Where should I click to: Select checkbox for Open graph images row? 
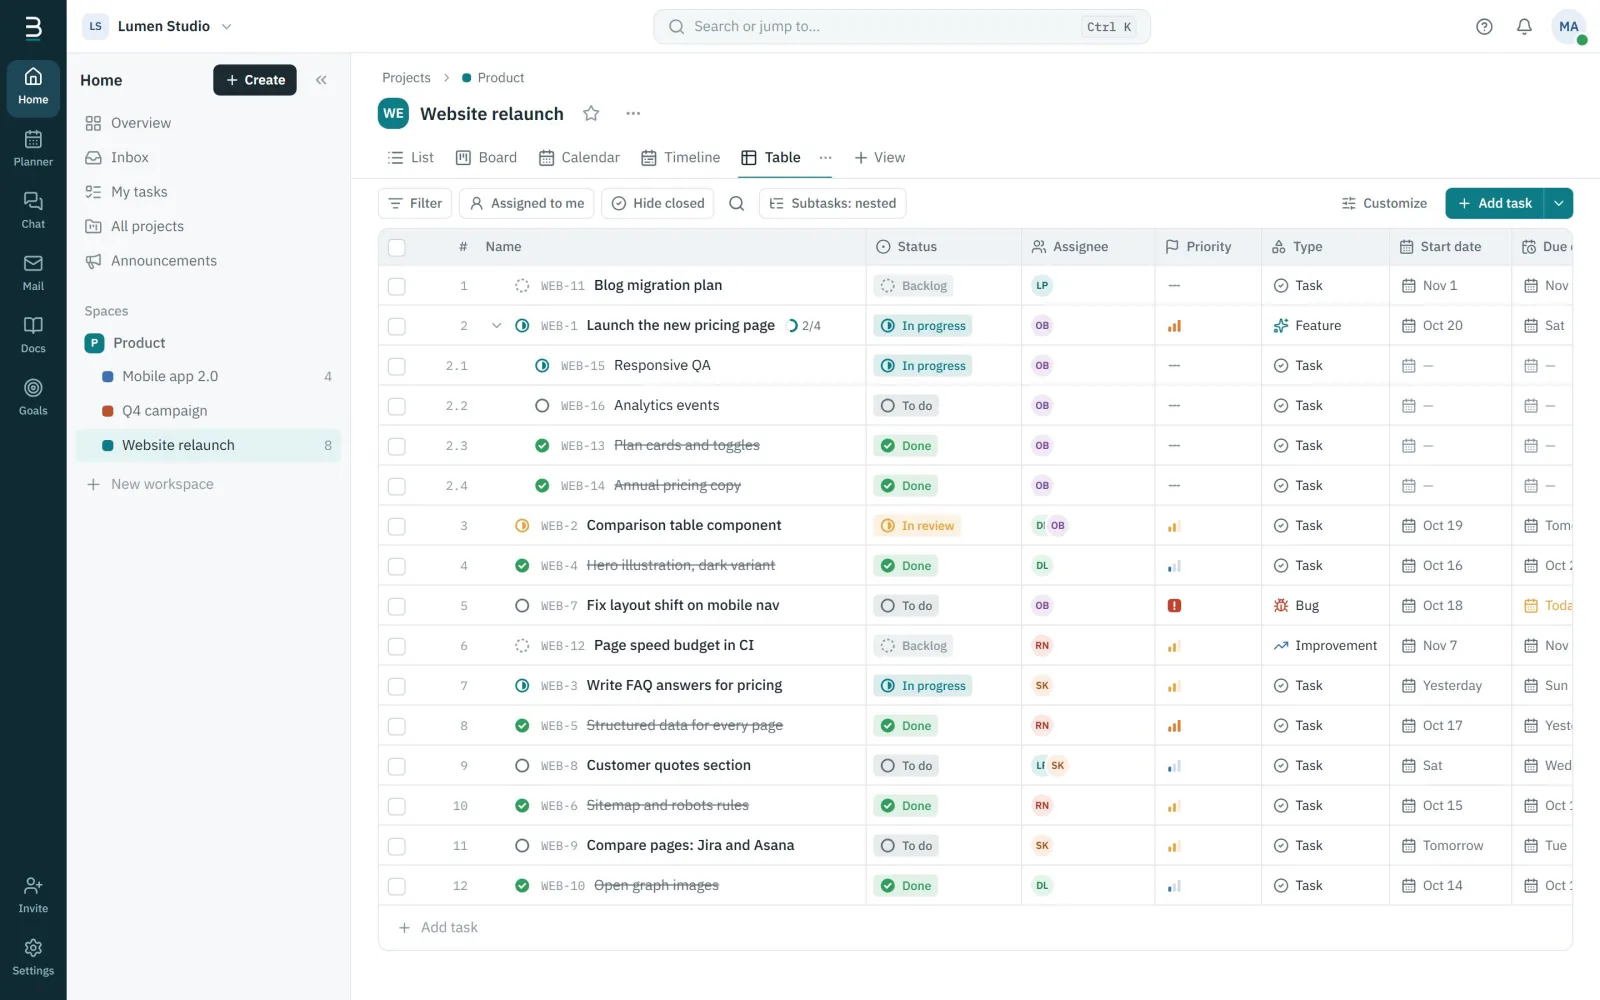click(x=397, y=886)
